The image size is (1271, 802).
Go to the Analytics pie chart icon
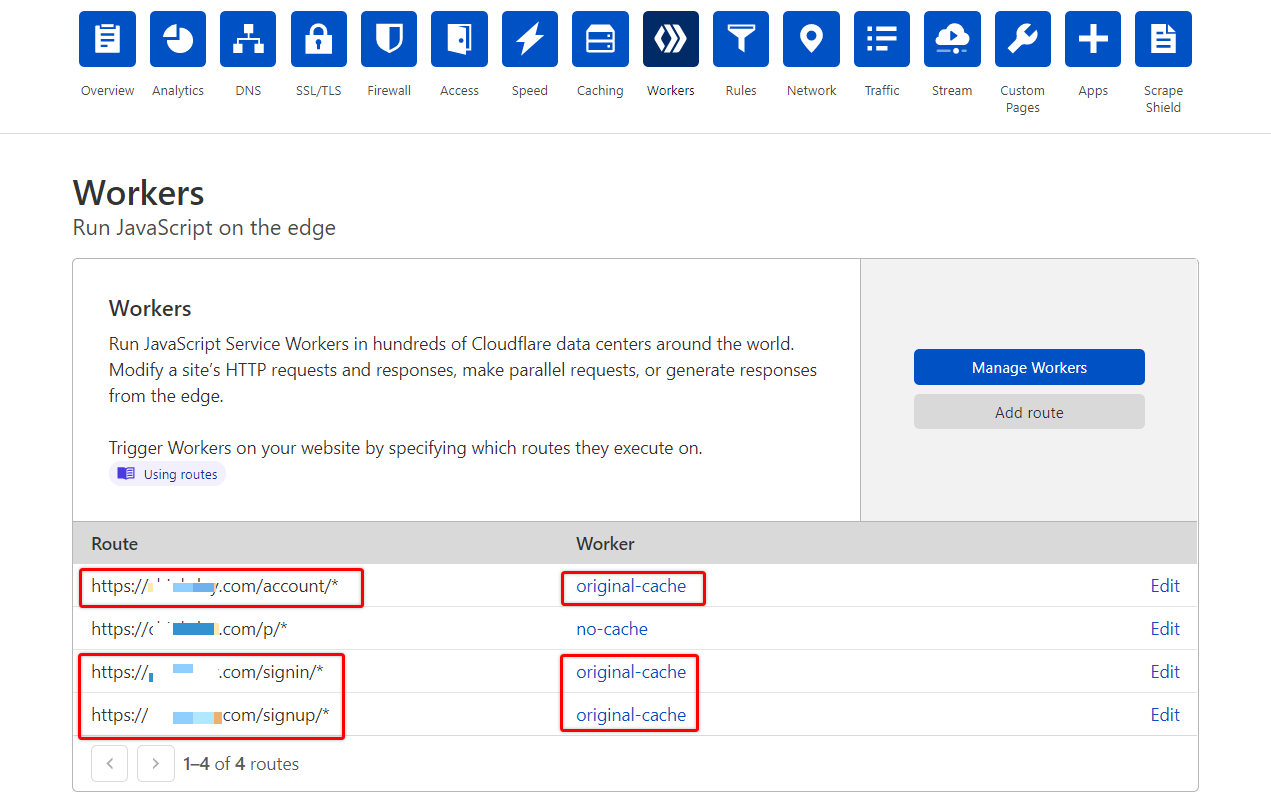pyautogui.click(x=178, y=39)
